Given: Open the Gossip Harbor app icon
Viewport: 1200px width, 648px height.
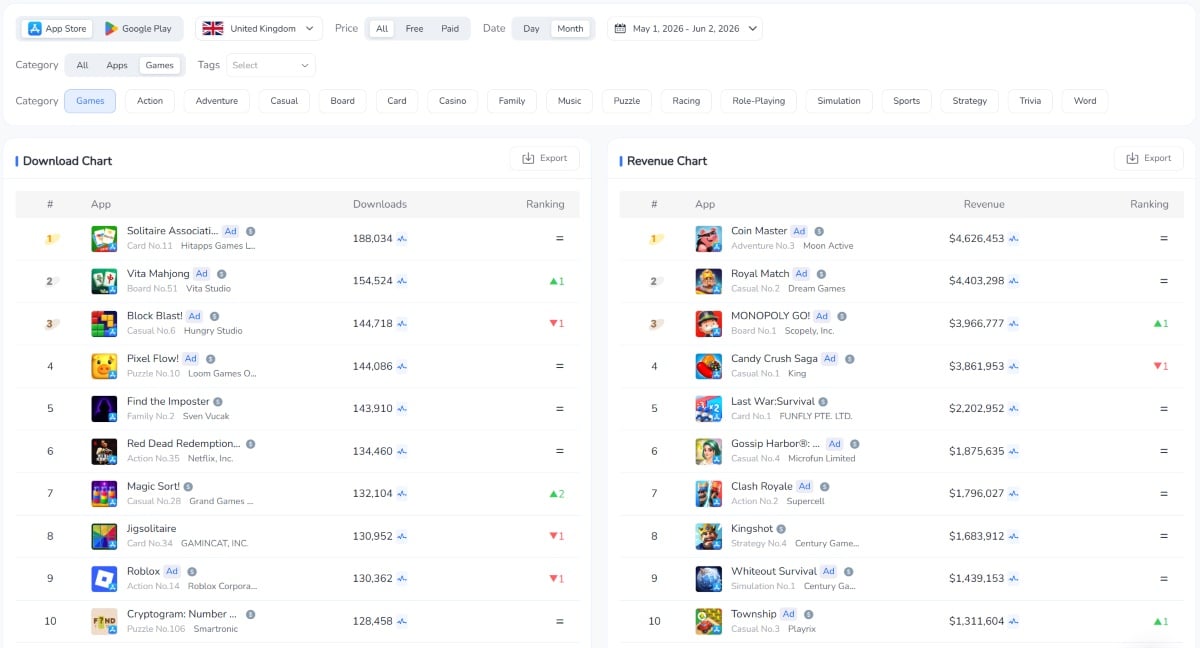Looking at the screenshot, I should [x=708, y=451].
